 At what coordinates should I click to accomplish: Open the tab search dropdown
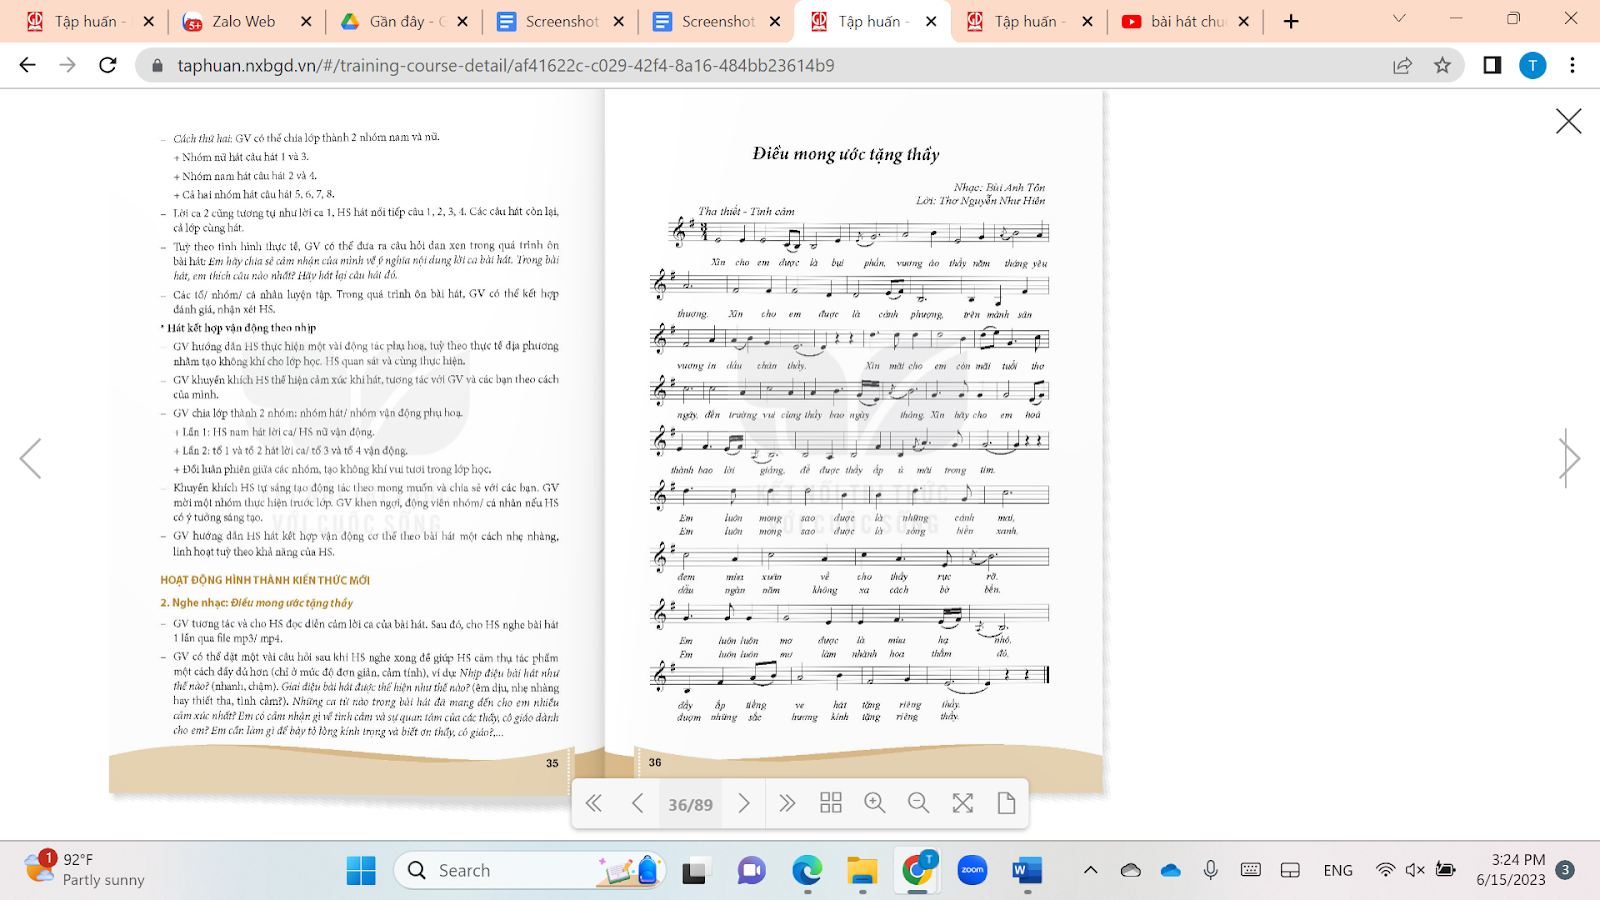click(1399, 18)
